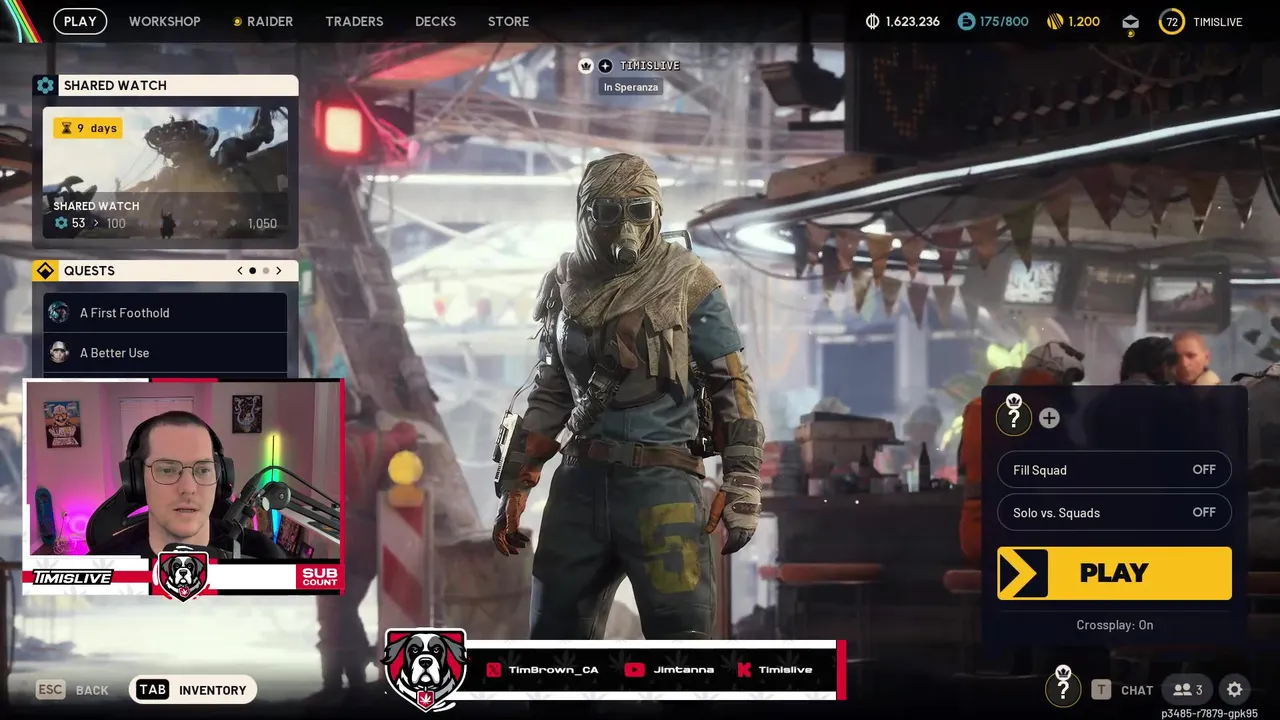The image size is (1280, 720).
Task: Click the Quests header icon
Action: click(45, 271)
